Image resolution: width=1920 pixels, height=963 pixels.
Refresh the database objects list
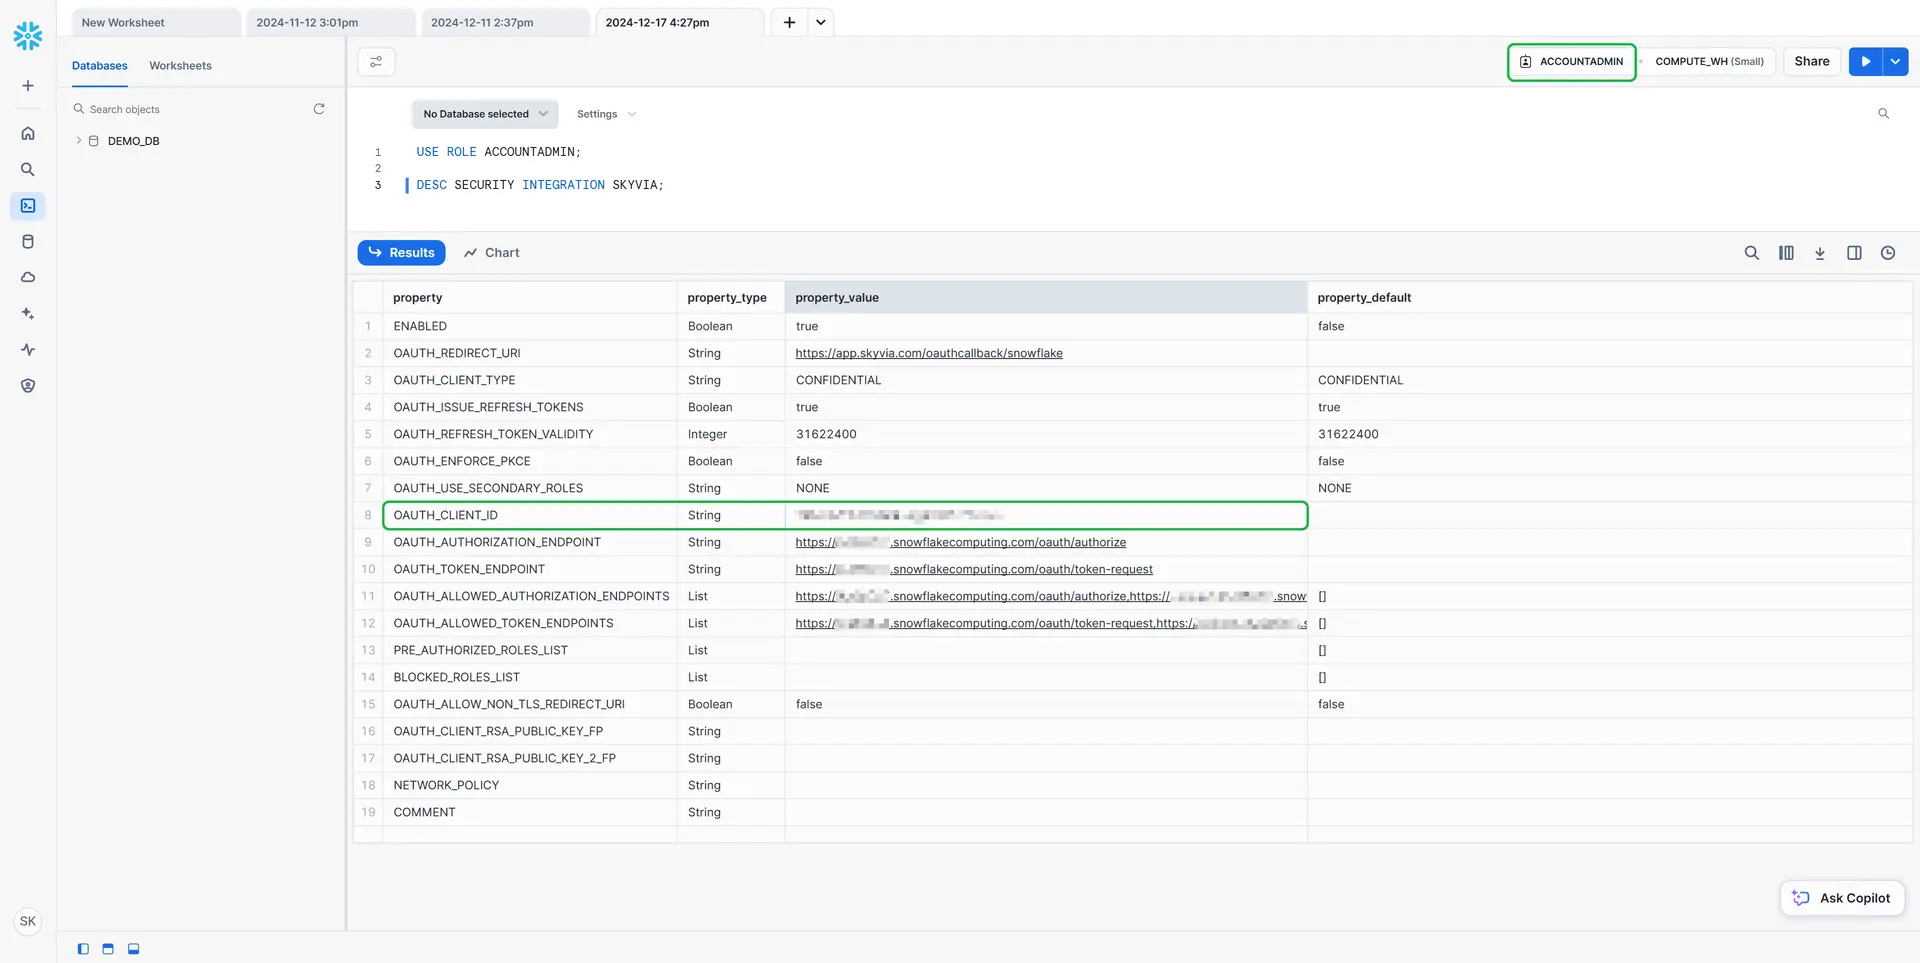(319, 109)
